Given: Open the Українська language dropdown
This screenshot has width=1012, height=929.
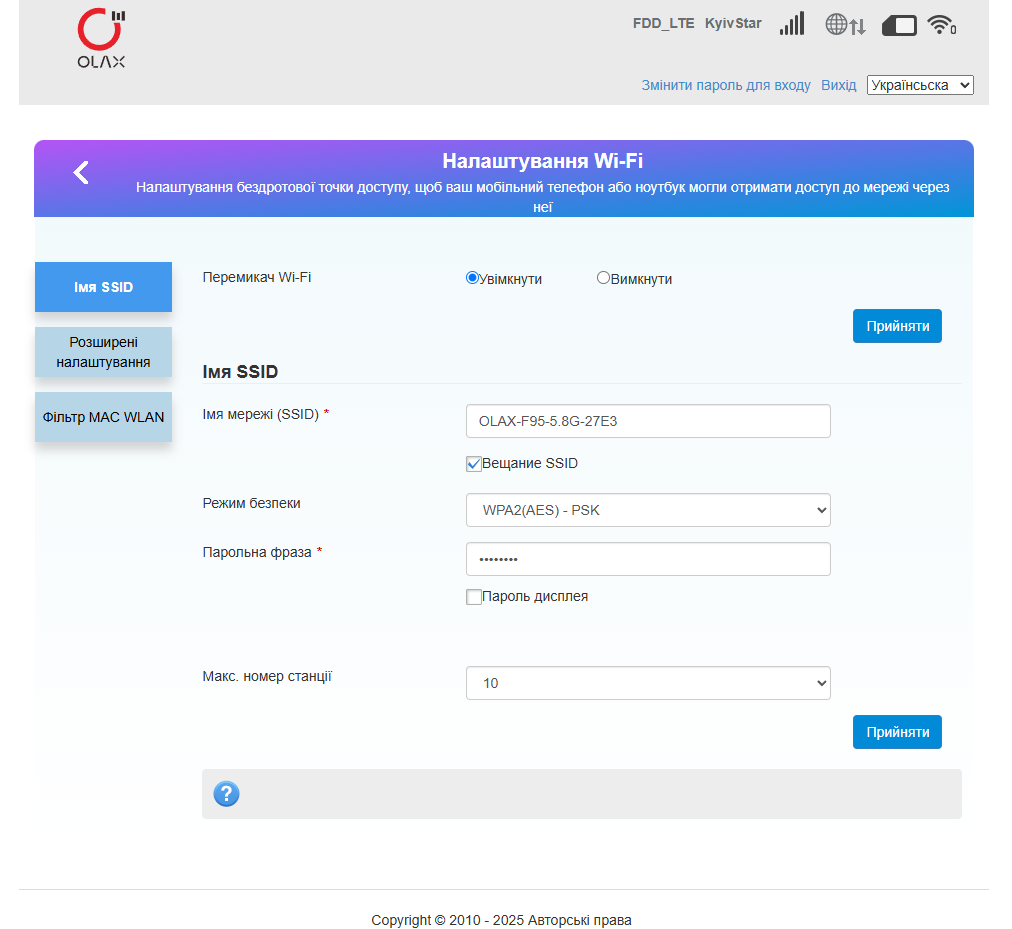Looking at the screenshot, I should coord(920,85).
